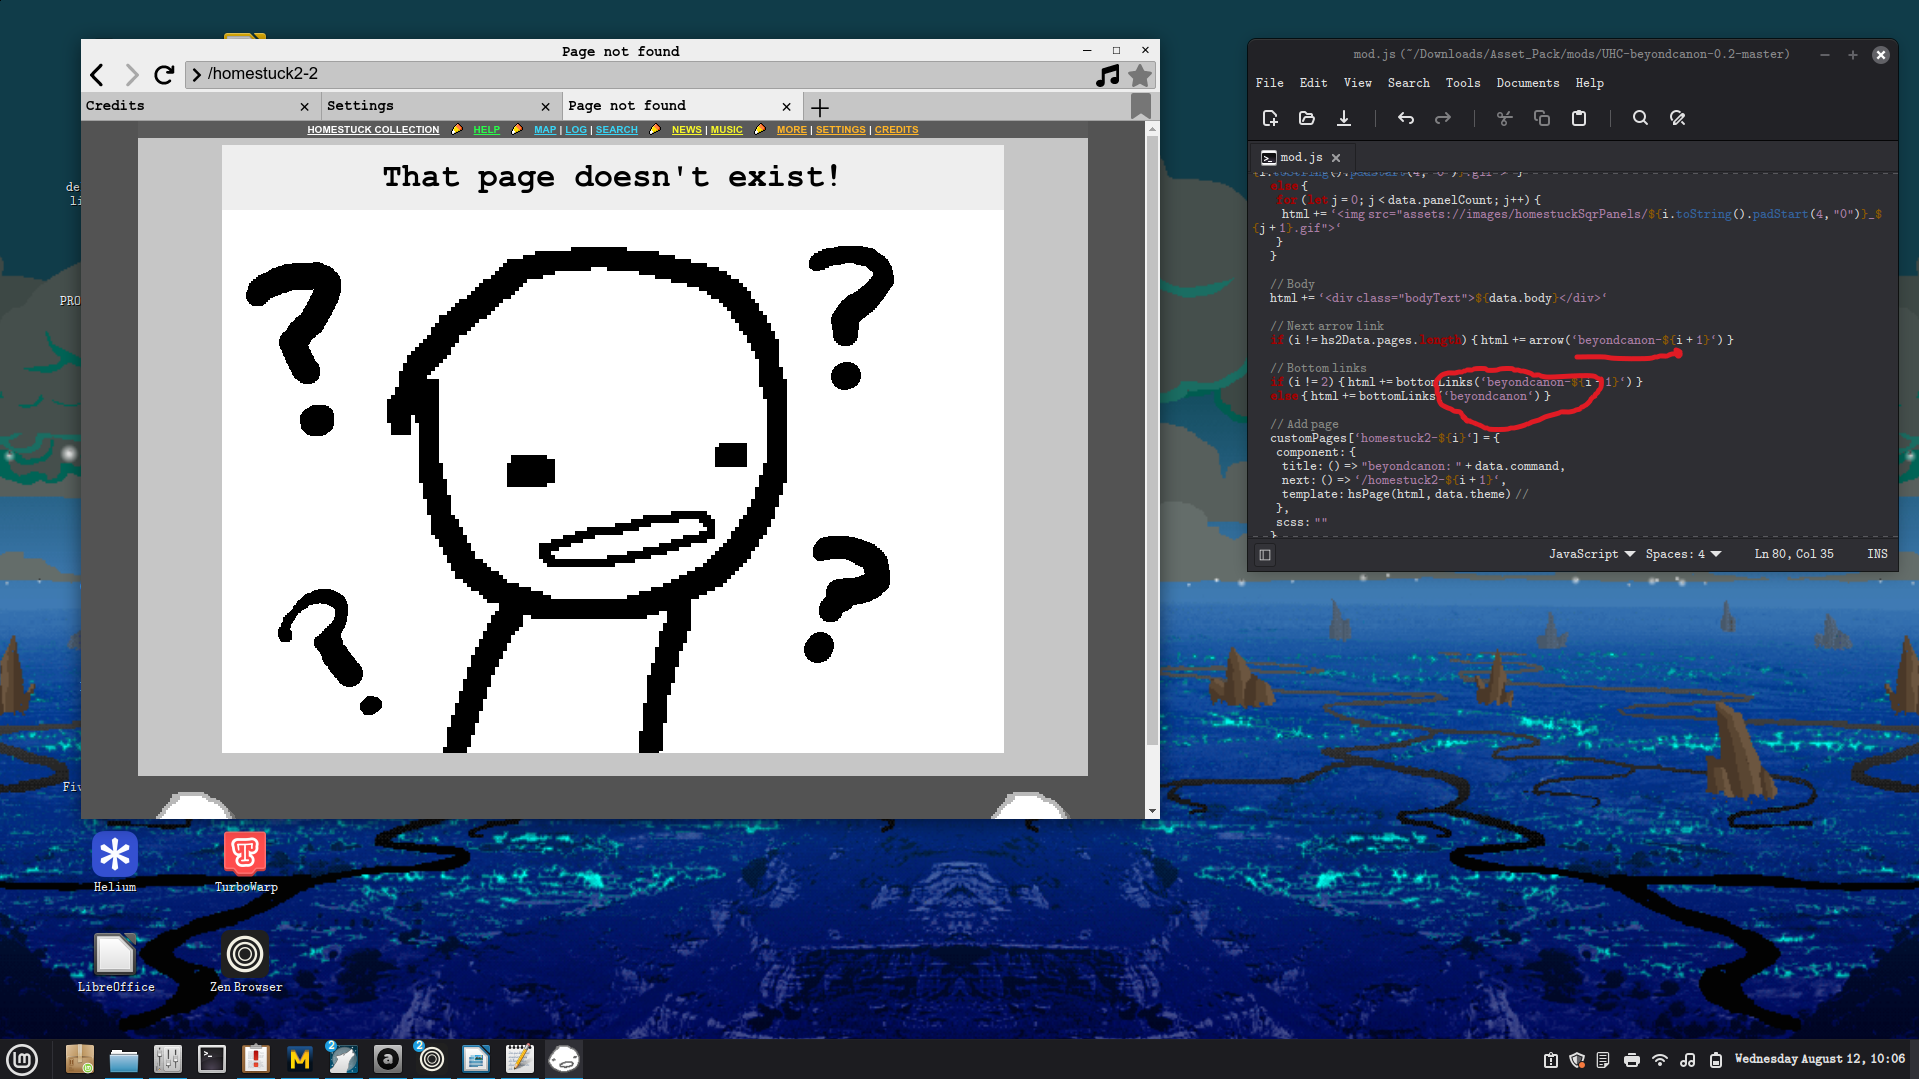Launch TurboWarp from the desktop
The height and width of the screenshot is (1079, 1919).
pyautogui.click(x=246, y=861)
